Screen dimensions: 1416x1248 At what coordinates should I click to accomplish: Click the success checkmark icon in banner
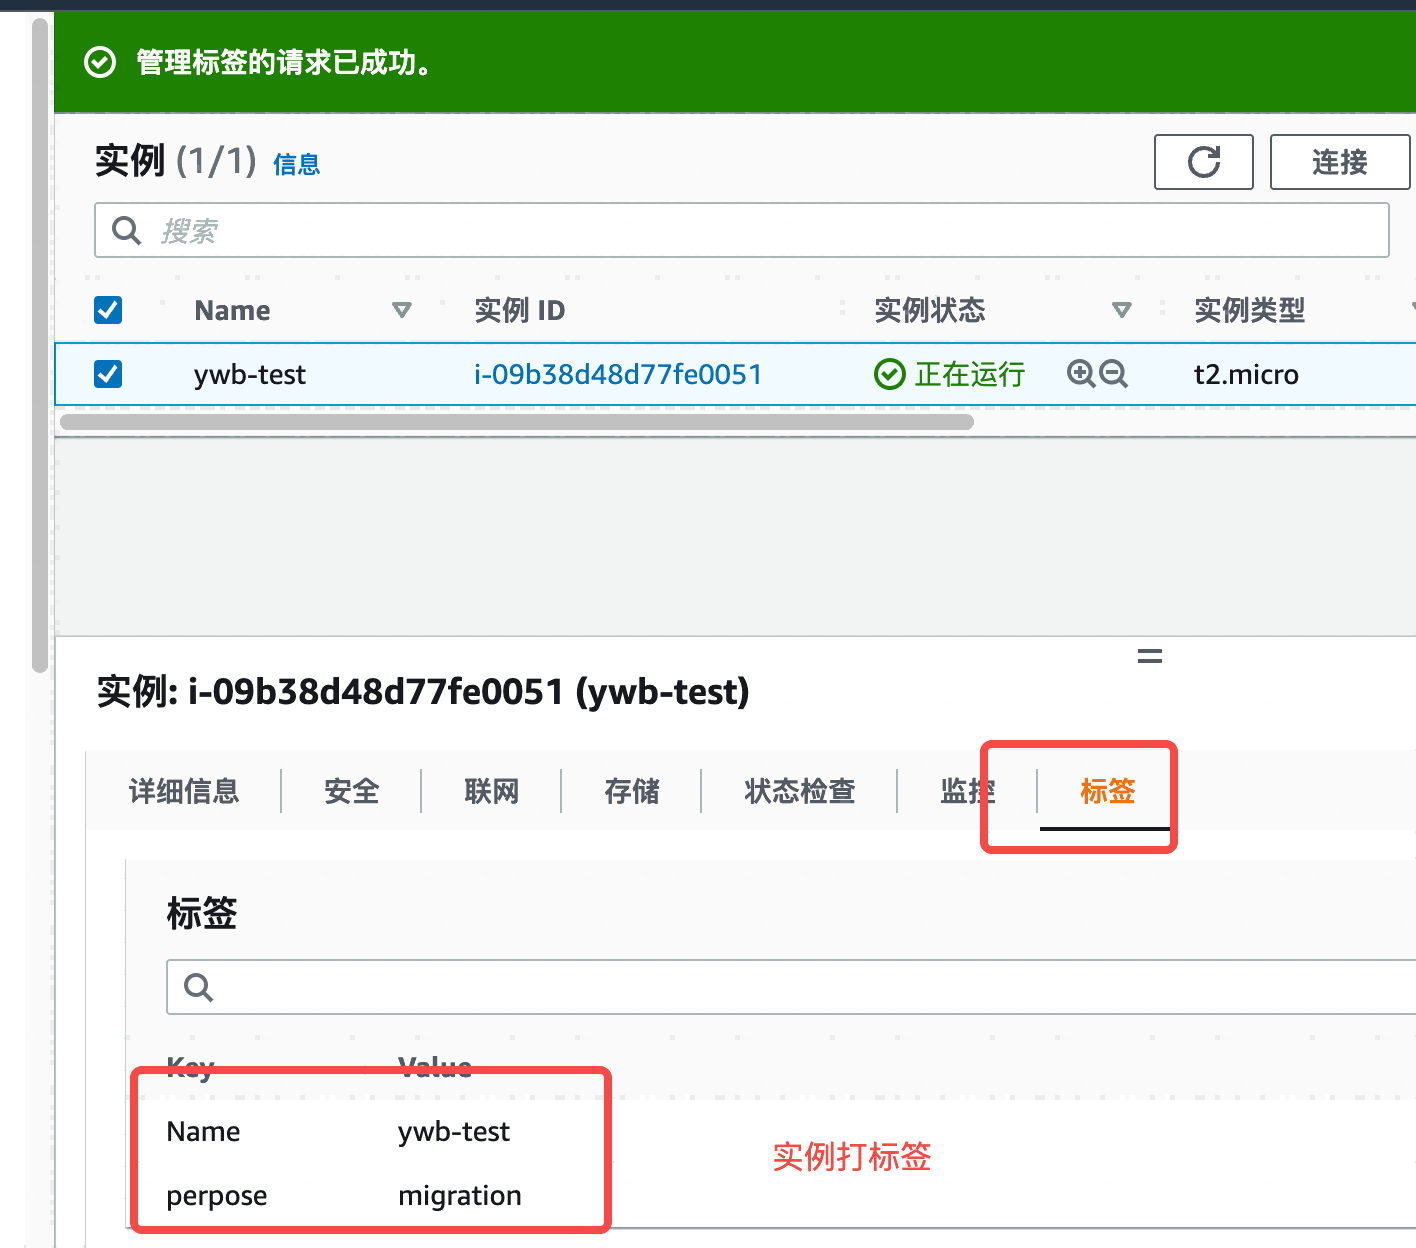coord(100,63)
